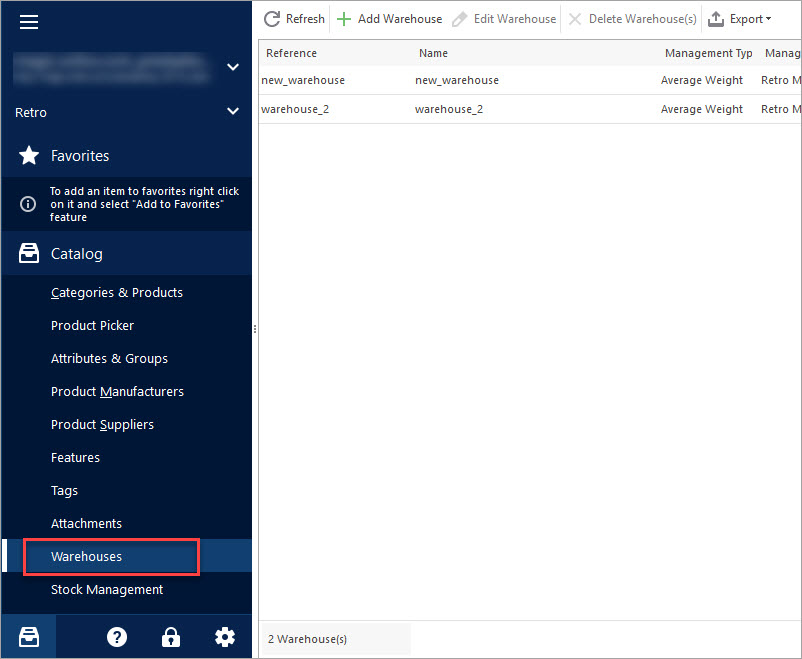The image size is (802, 659).
Task: Open Categories & Products menu item
Action: pyautogui.click(x=117, y=293)
